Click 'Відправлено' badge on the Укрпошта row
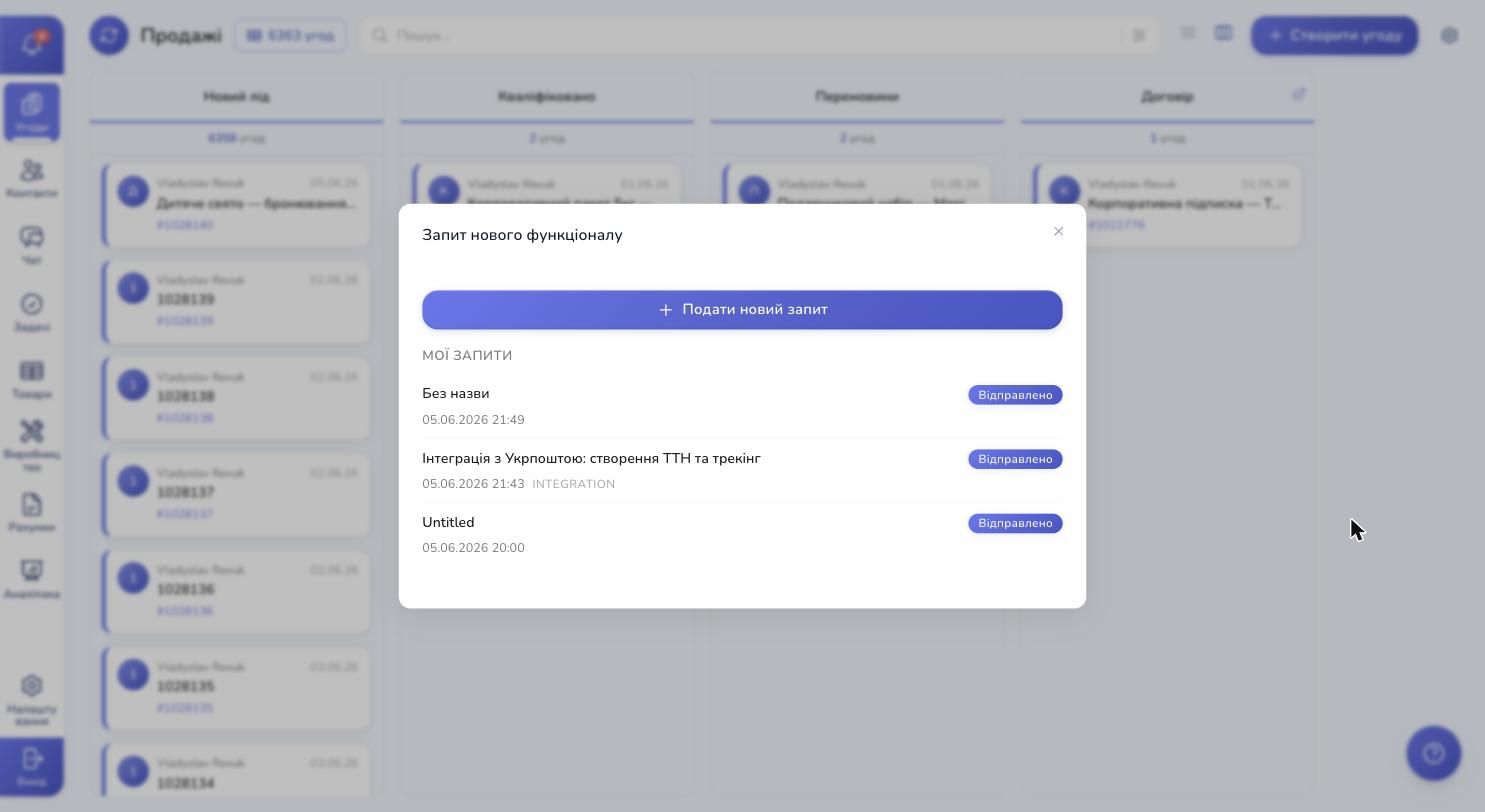 (x=1015, y=459)
